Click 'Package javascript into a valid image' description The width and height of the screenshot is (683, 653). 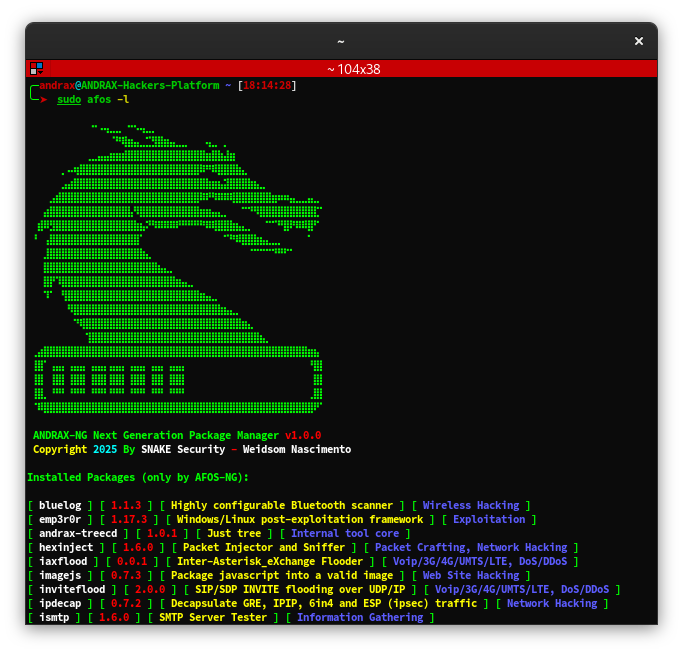pos(282,575)
